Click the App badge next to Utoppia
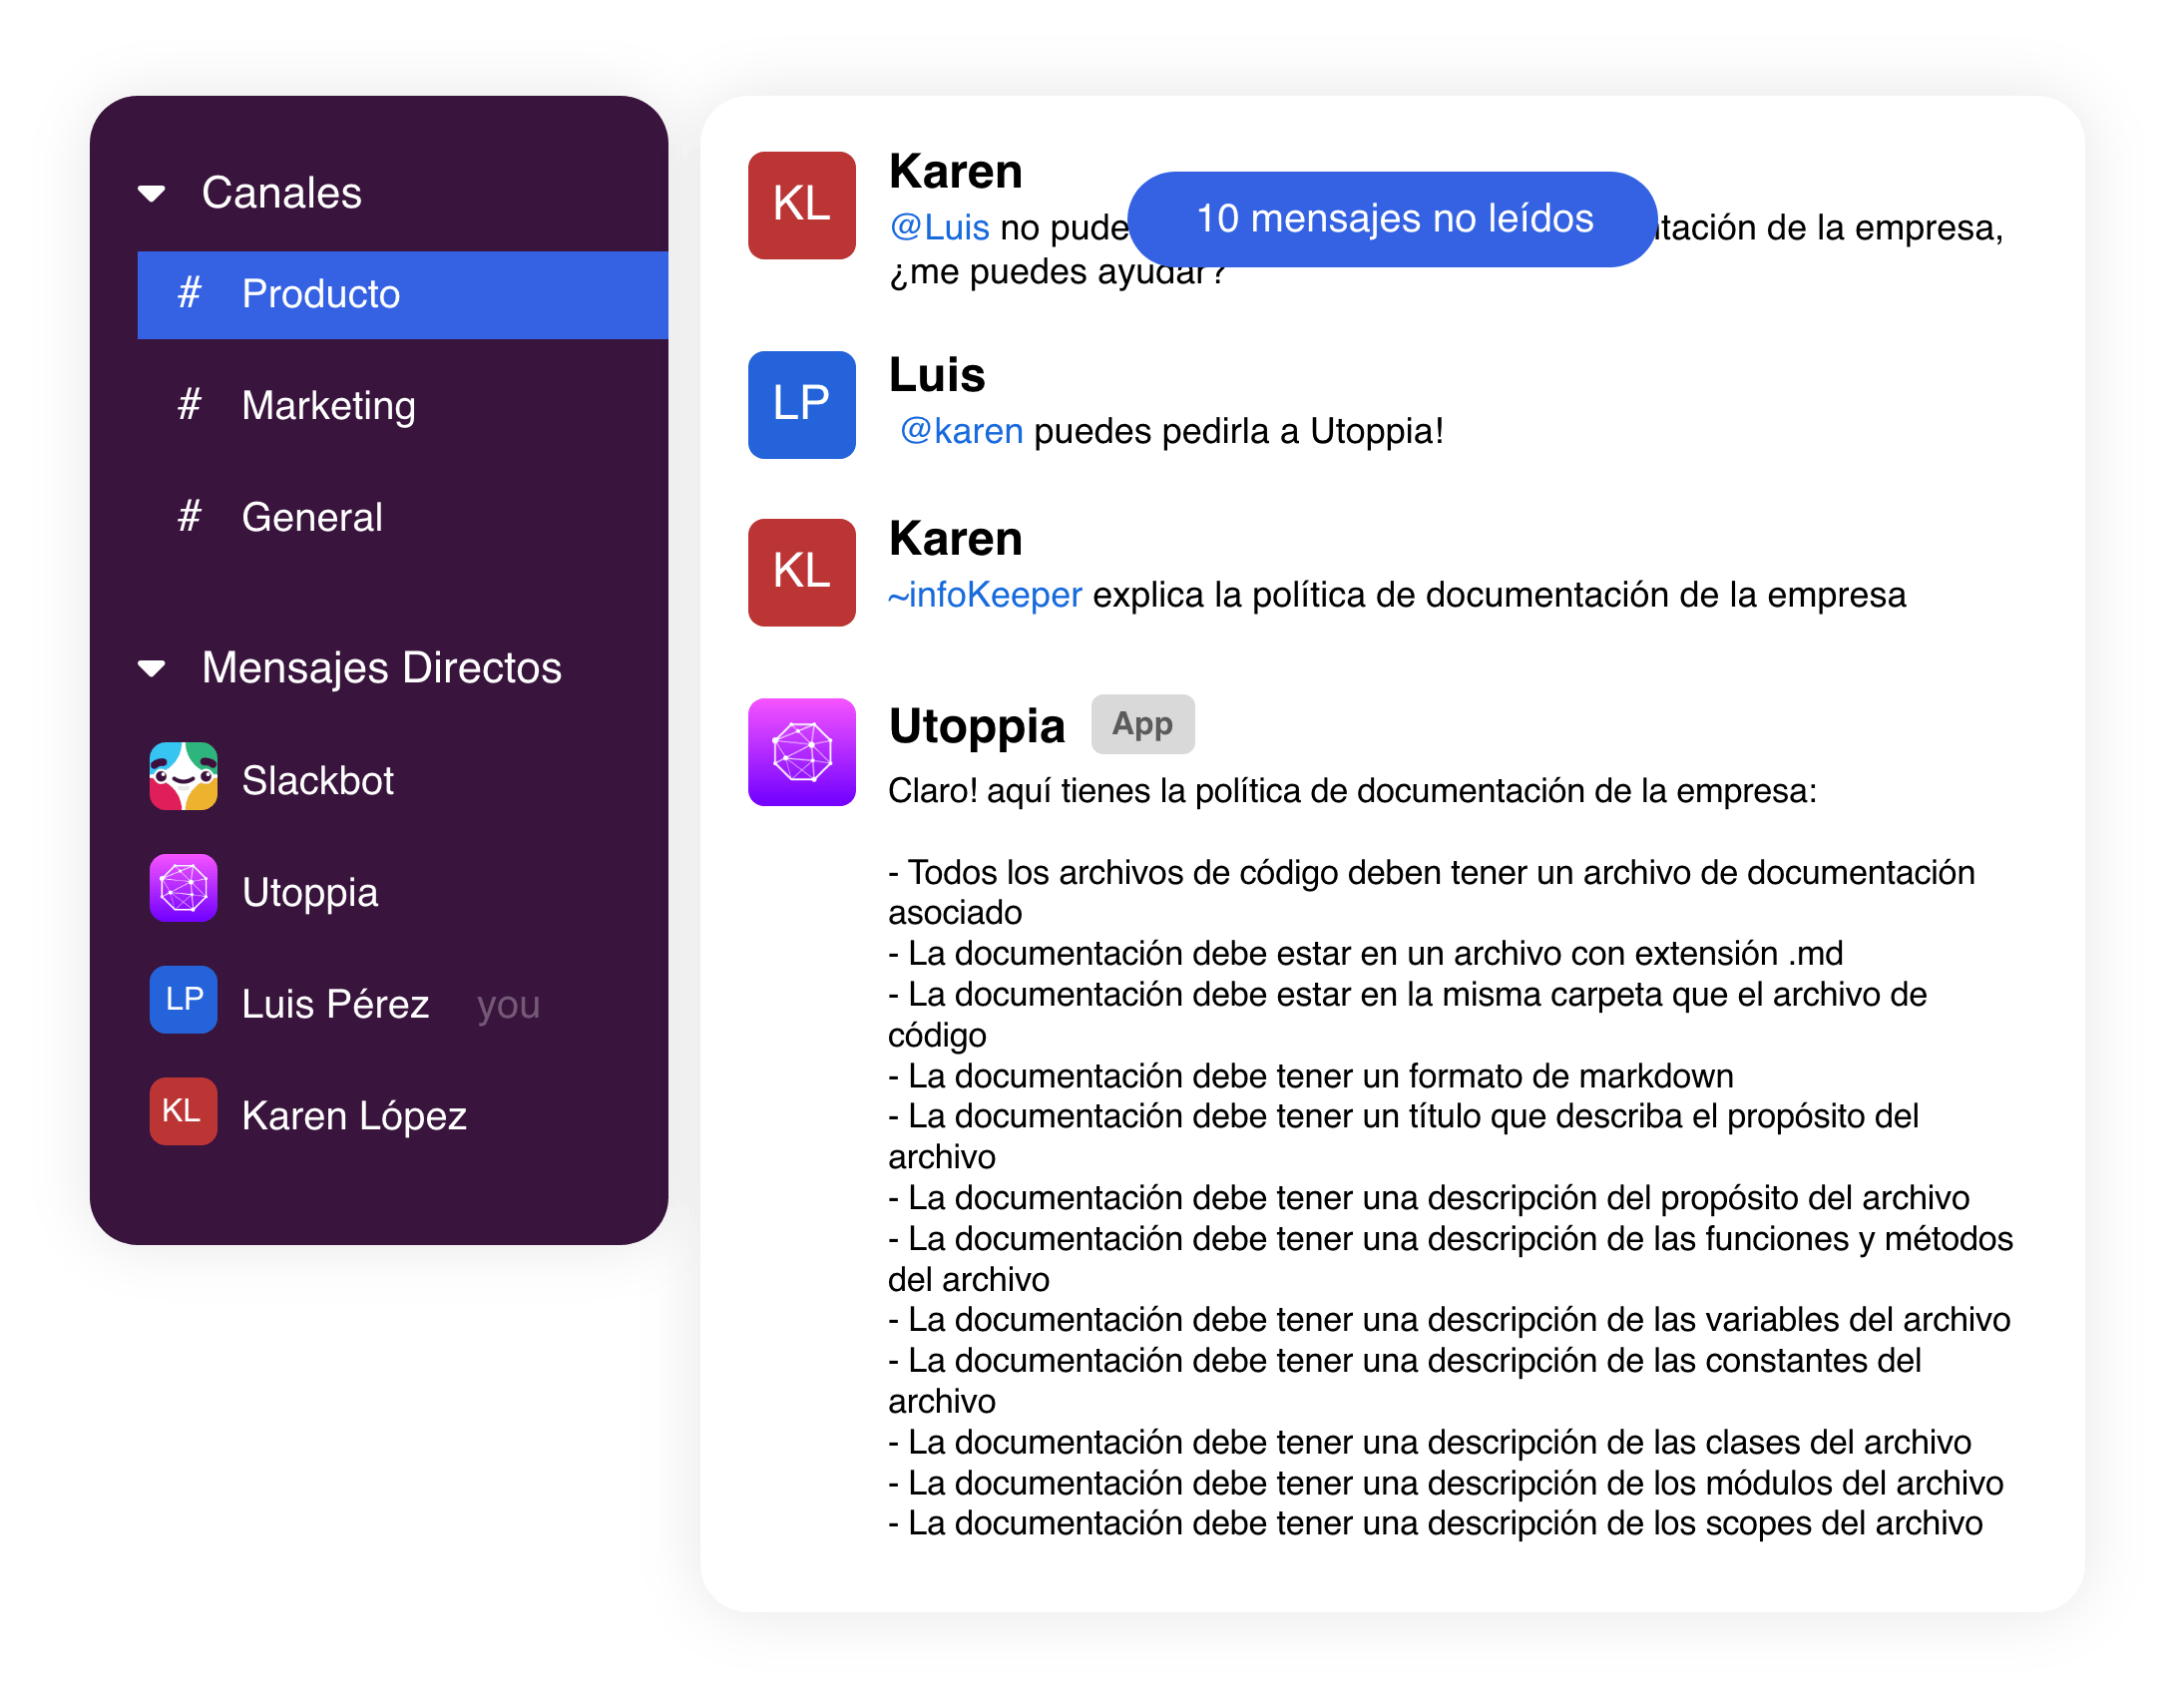The image size is (2181, 1708). (1142, 724)
